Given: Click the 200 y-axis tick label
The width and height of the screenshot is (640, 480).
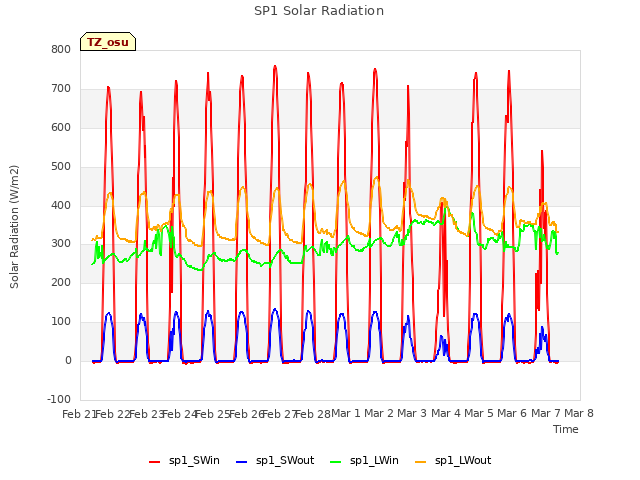Looking at the screenshot, I should click(x=61, y=282).
